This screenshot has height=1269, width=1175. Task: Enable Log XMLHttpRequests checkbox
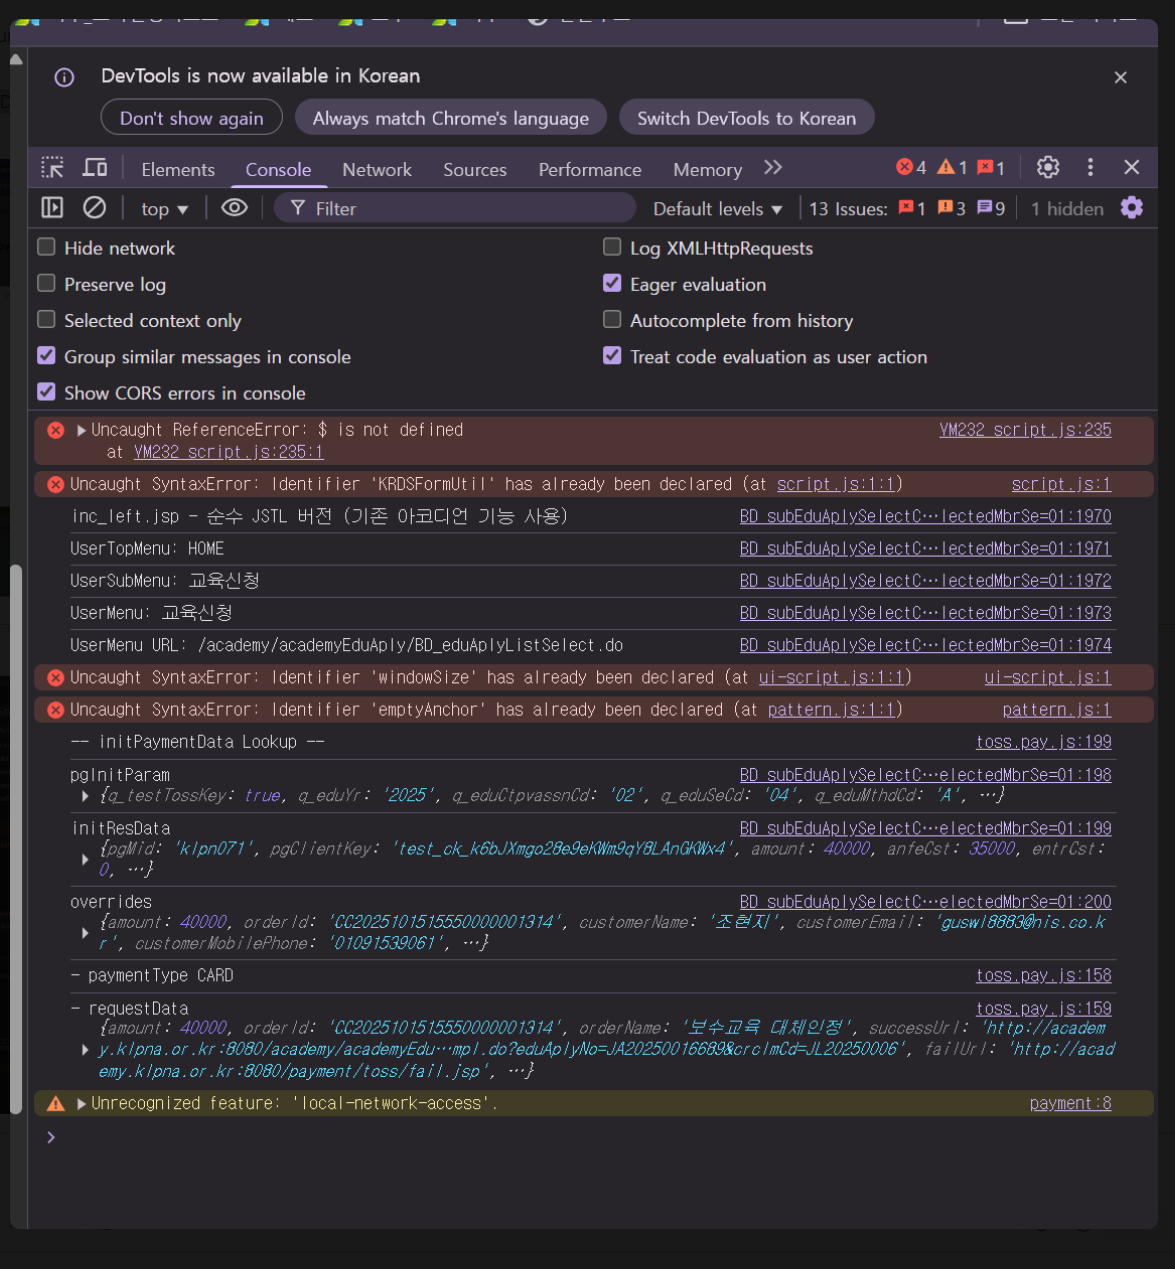tap(612, 247)
